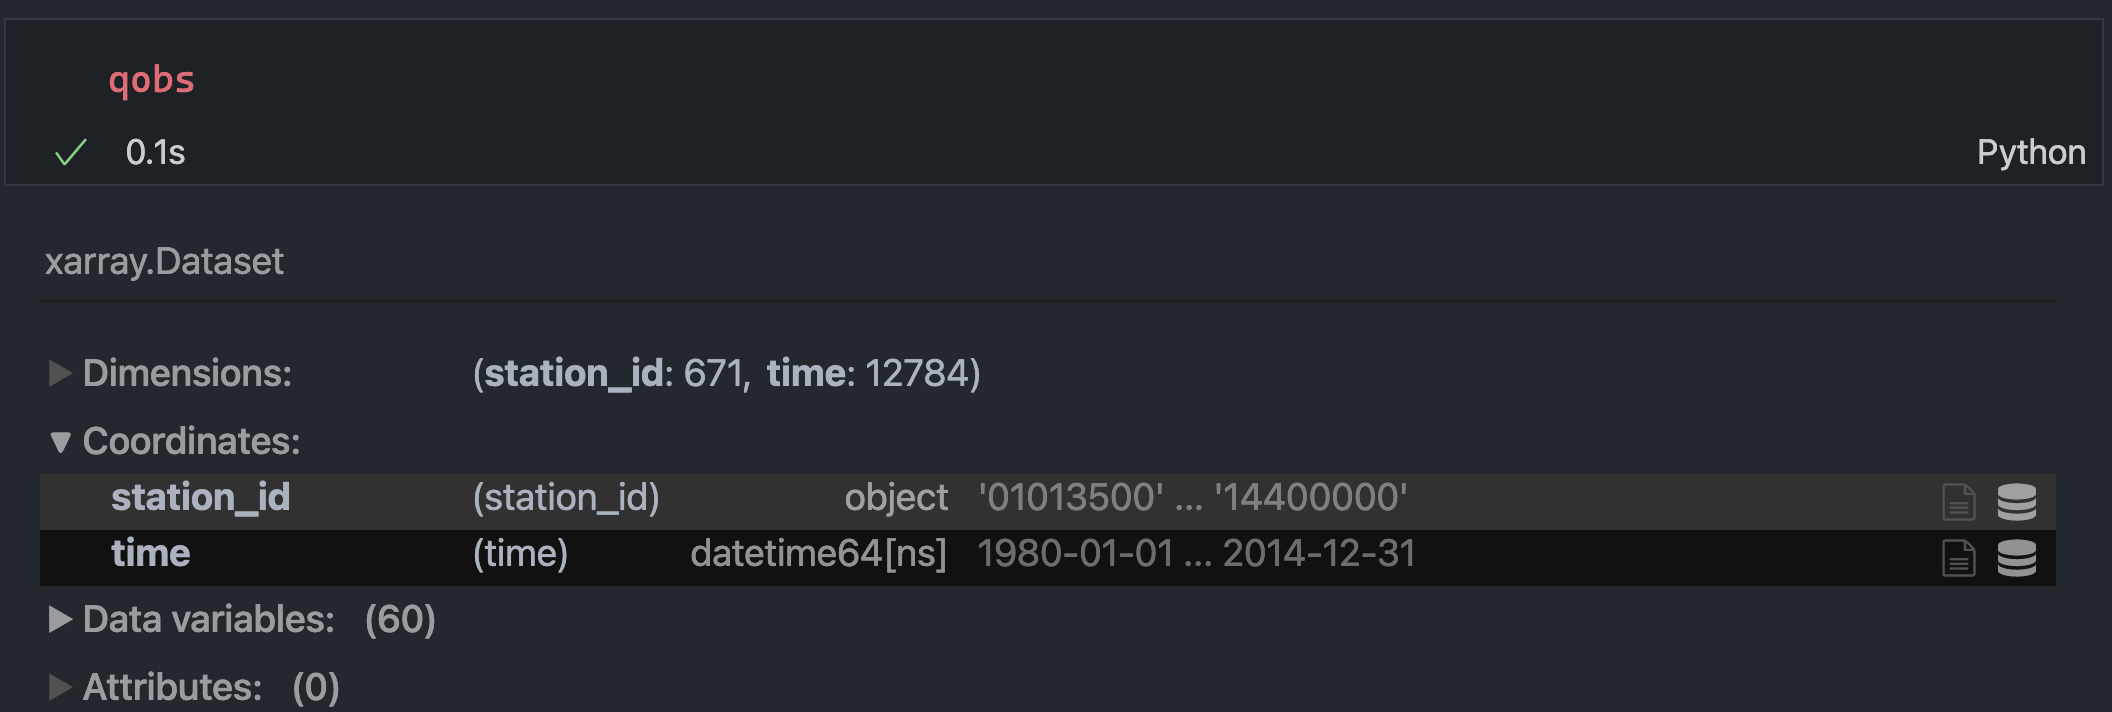The height and width of the screenshot is (712, 2112).
Task: Click the xarray.Dataset header text
Action: [164, 262]
